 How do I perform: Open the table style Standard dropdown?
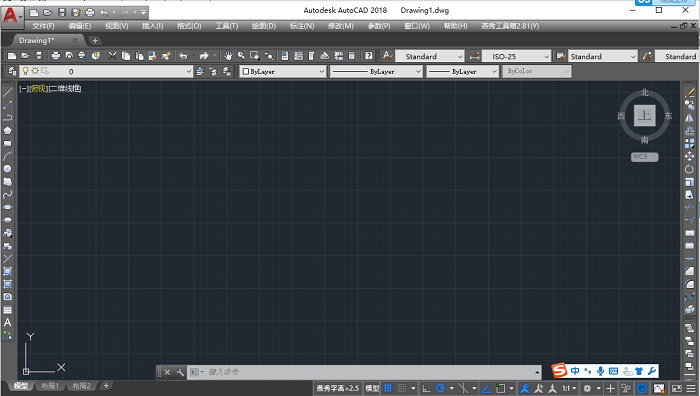coord(603,56)
